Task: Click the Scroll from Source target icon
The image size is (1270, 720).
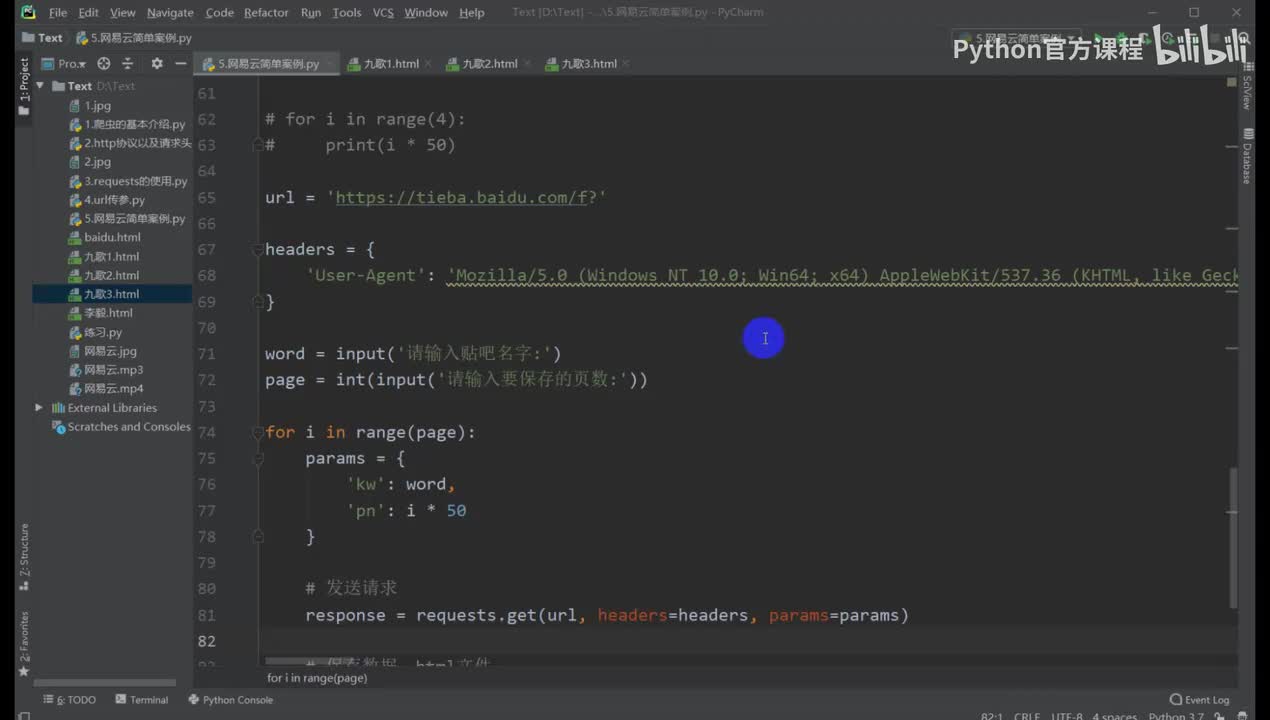Action: point(105,63)
